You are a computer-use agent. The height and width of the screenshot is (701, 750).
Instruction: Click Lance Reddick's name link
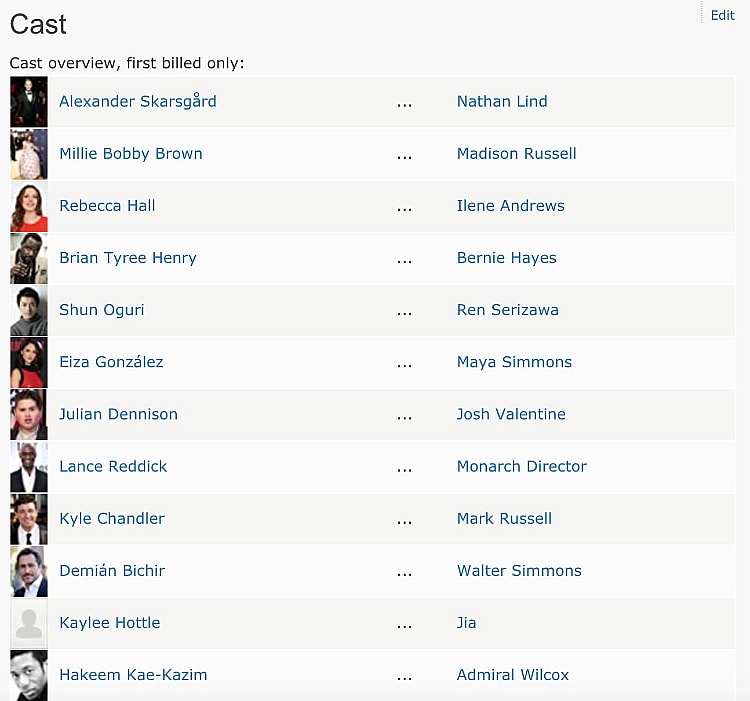(113, 466)
